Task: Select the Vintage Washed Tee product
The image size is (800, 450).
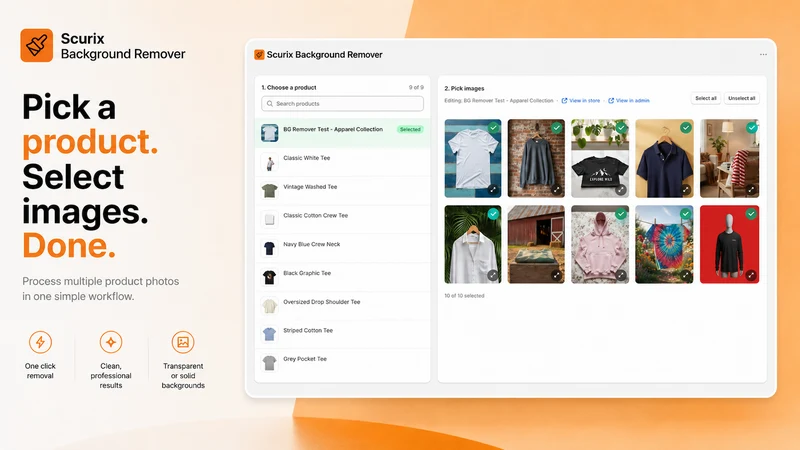Action: pos(342,191)
